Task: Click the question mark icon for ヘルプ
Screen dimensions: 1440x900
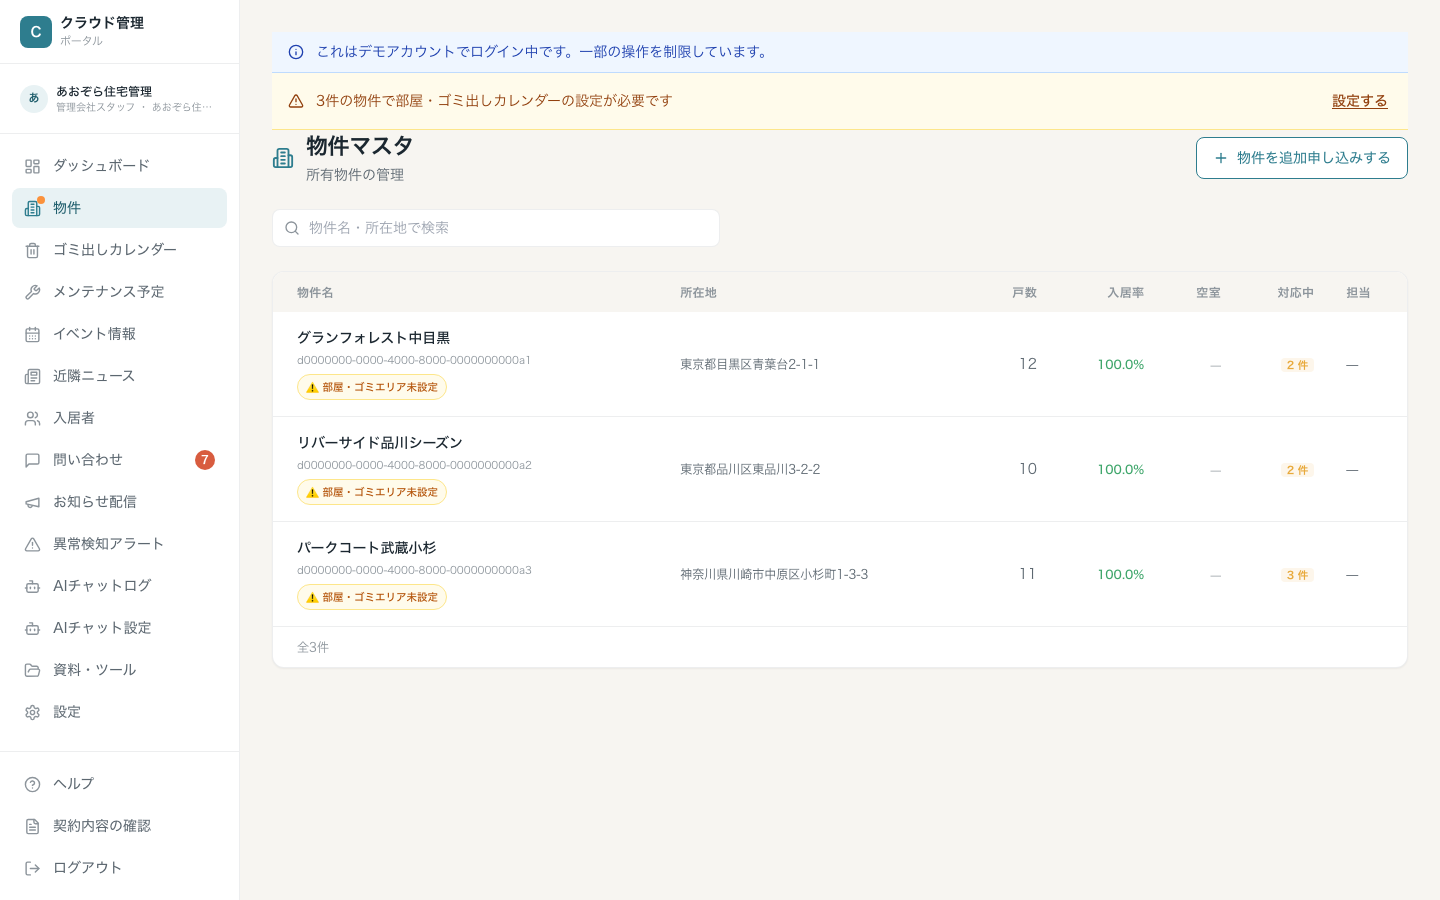Action: (32, 784)
